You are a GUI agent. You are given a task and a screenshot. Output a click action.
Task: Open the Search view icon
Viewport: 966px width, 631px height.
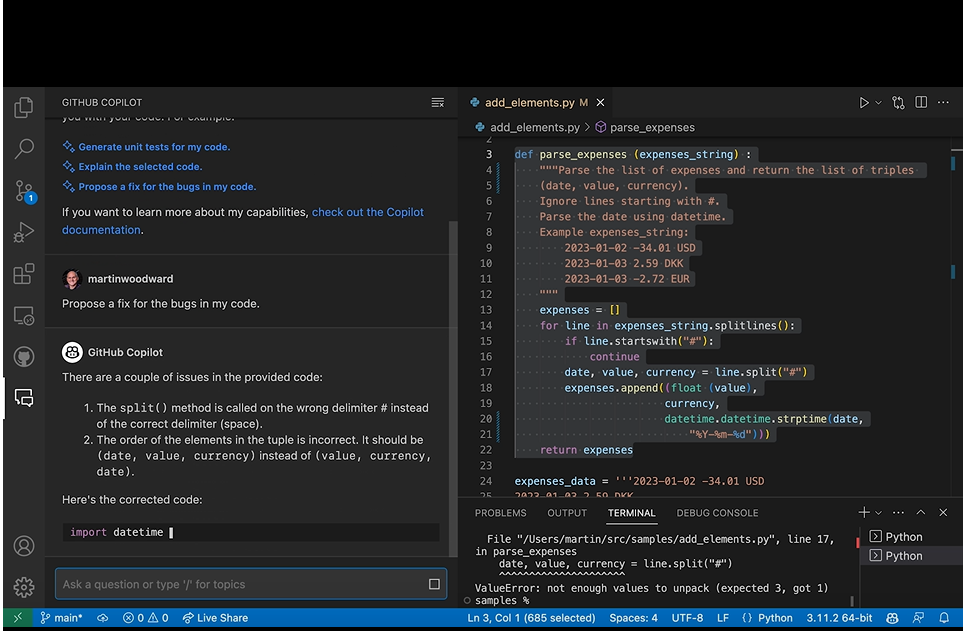[x=23, y=149]
